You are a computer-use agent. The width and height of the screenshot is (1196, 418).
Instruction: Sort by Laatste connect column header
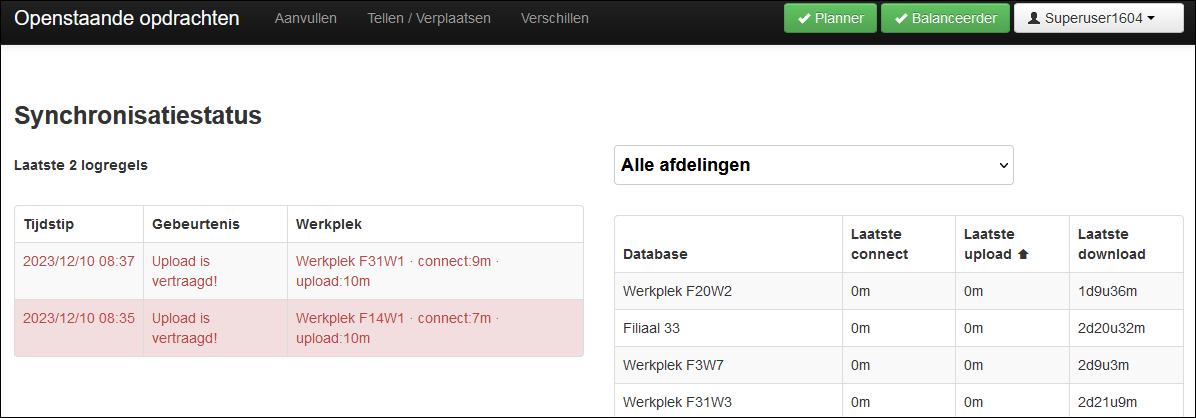point(899,244)
